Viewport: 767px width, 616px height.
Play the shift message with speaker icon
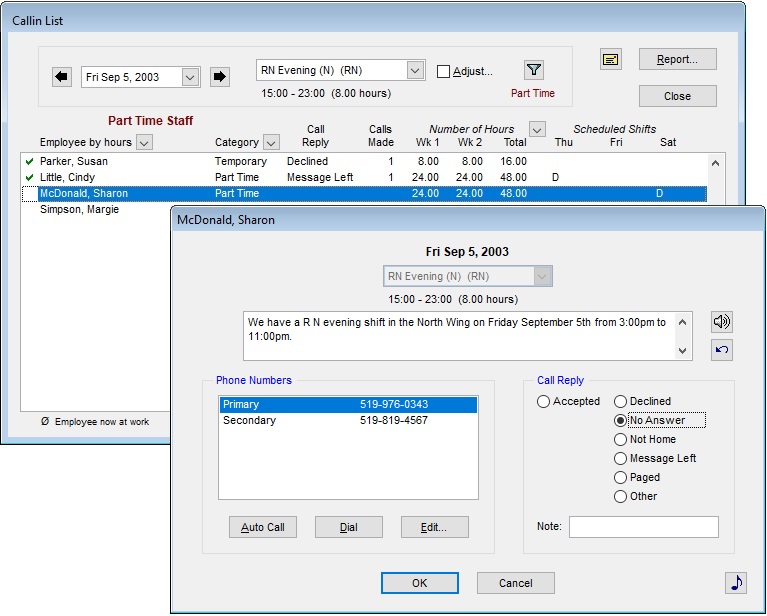coord(722,321)
